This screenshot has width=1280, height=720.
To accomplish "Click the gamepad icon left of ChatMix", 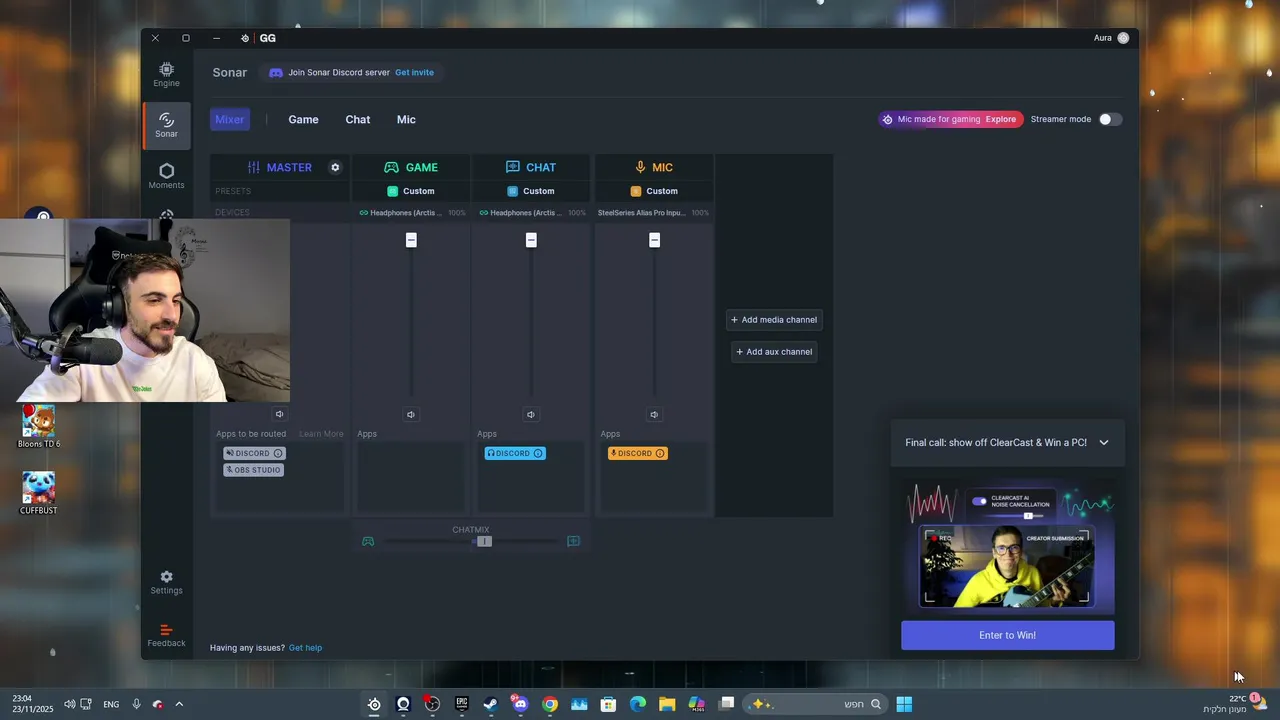I will [368, 541].
